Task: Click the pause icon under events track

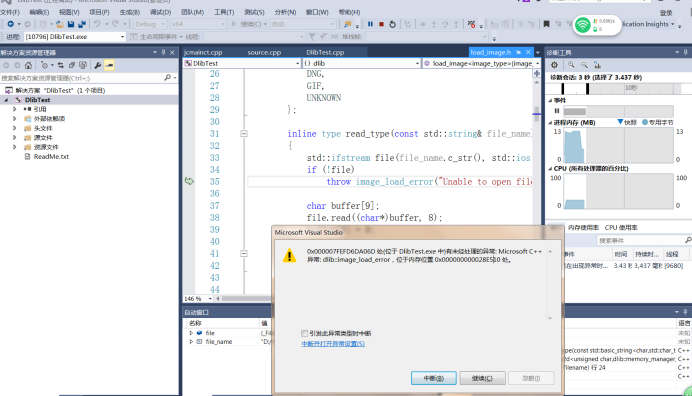Action: tap(557, 111)
